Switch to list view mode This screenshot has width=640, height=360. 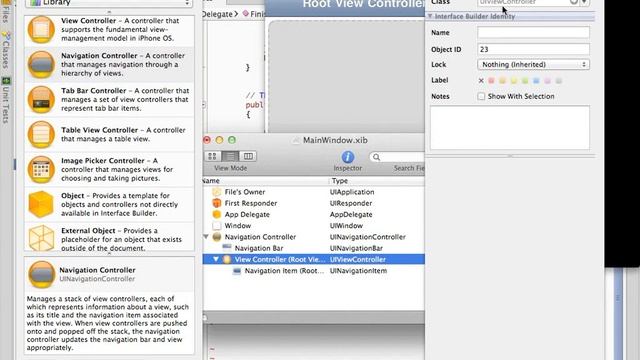pos(230,156)
